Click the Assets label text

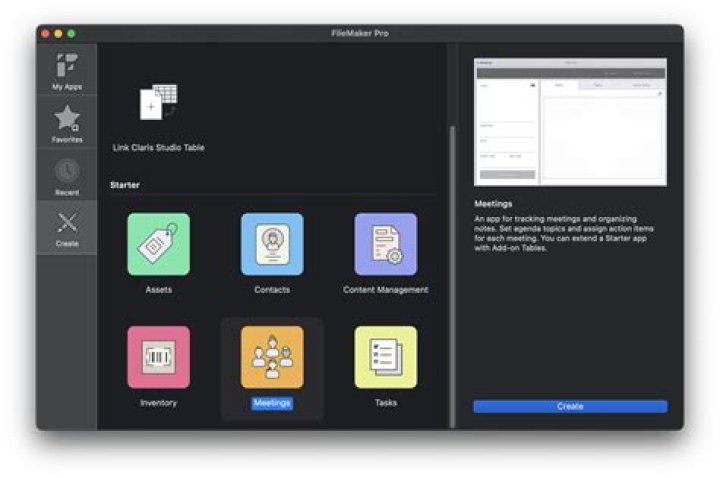[x=158, y=290]
